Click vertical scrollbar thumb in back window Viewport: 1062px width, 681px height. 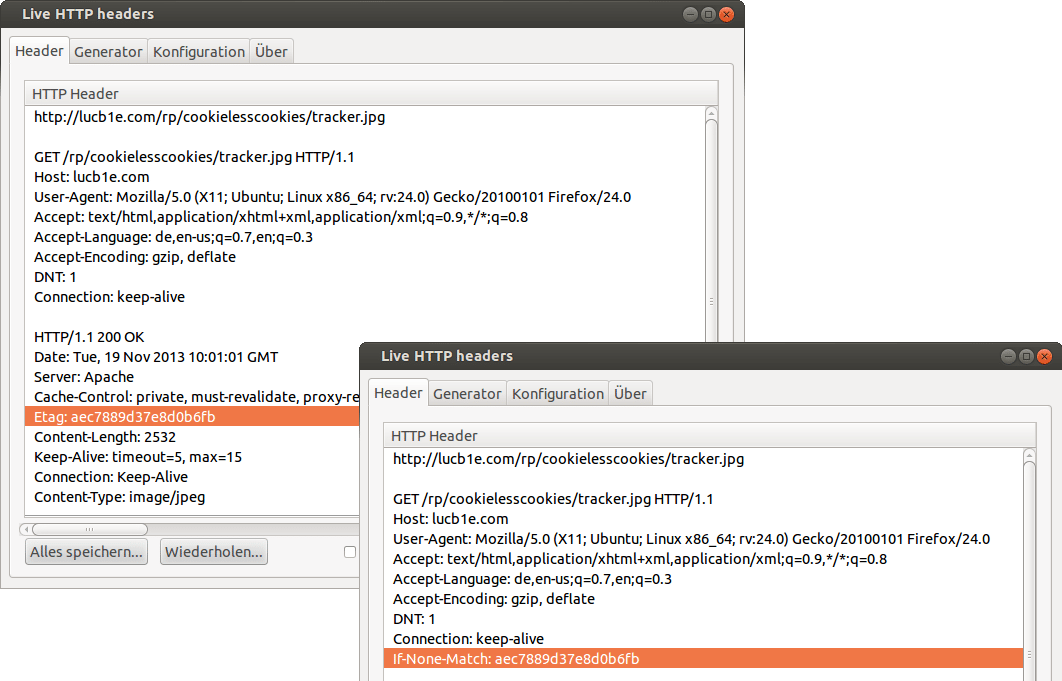point(711,230)
